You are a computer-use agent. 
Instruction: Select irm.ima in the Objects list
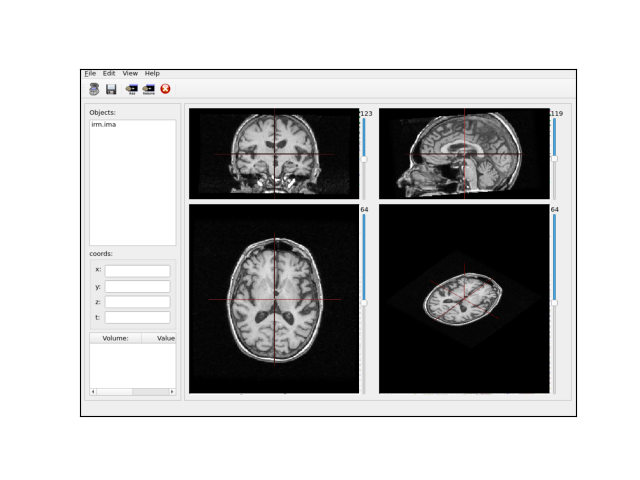[104, 124]
